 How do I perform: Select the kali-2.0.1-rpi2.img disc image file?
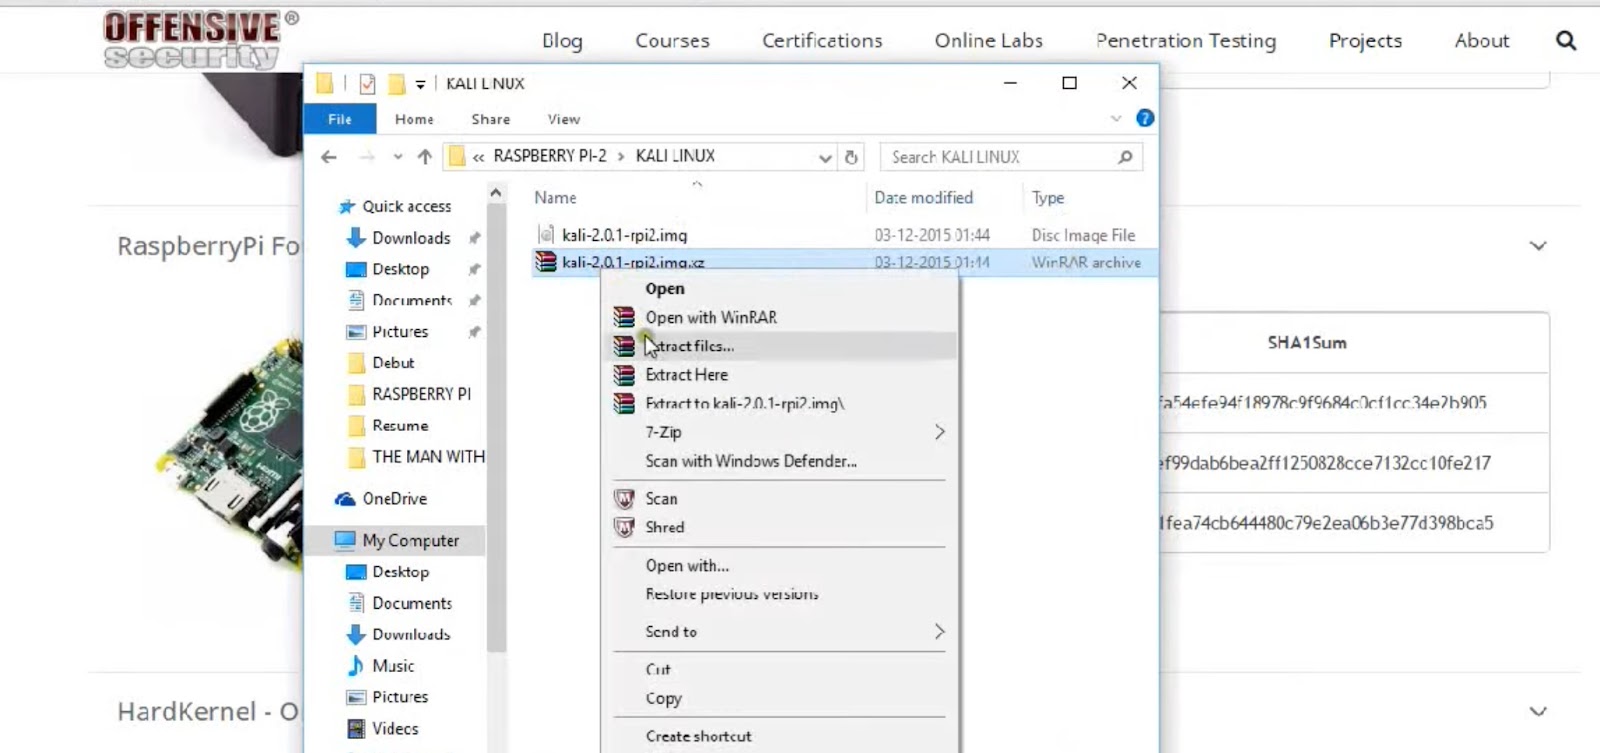tap(624, 235)
